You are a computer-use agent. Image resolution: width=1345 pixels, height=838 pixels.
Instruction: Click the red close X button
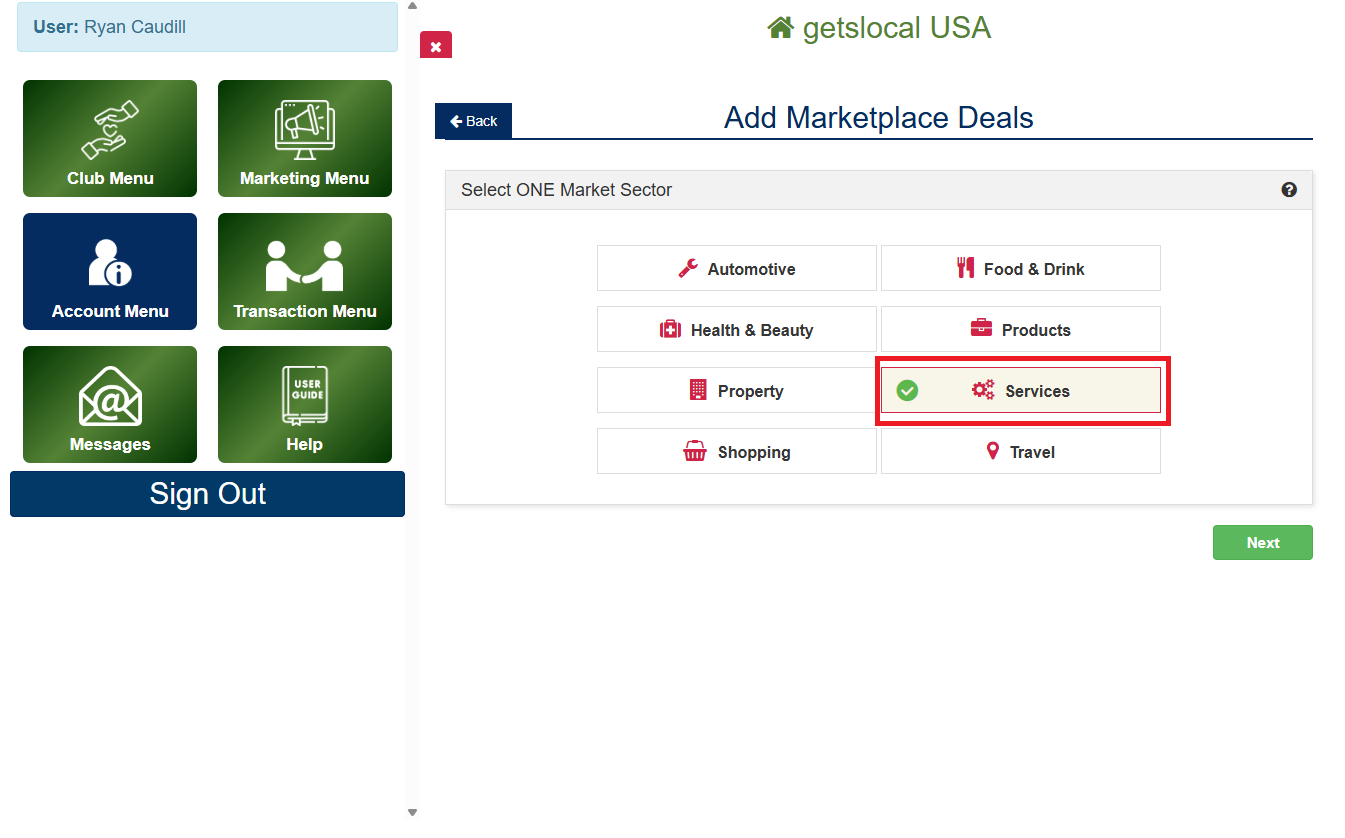pyautogui.click(x=436, y=46)
